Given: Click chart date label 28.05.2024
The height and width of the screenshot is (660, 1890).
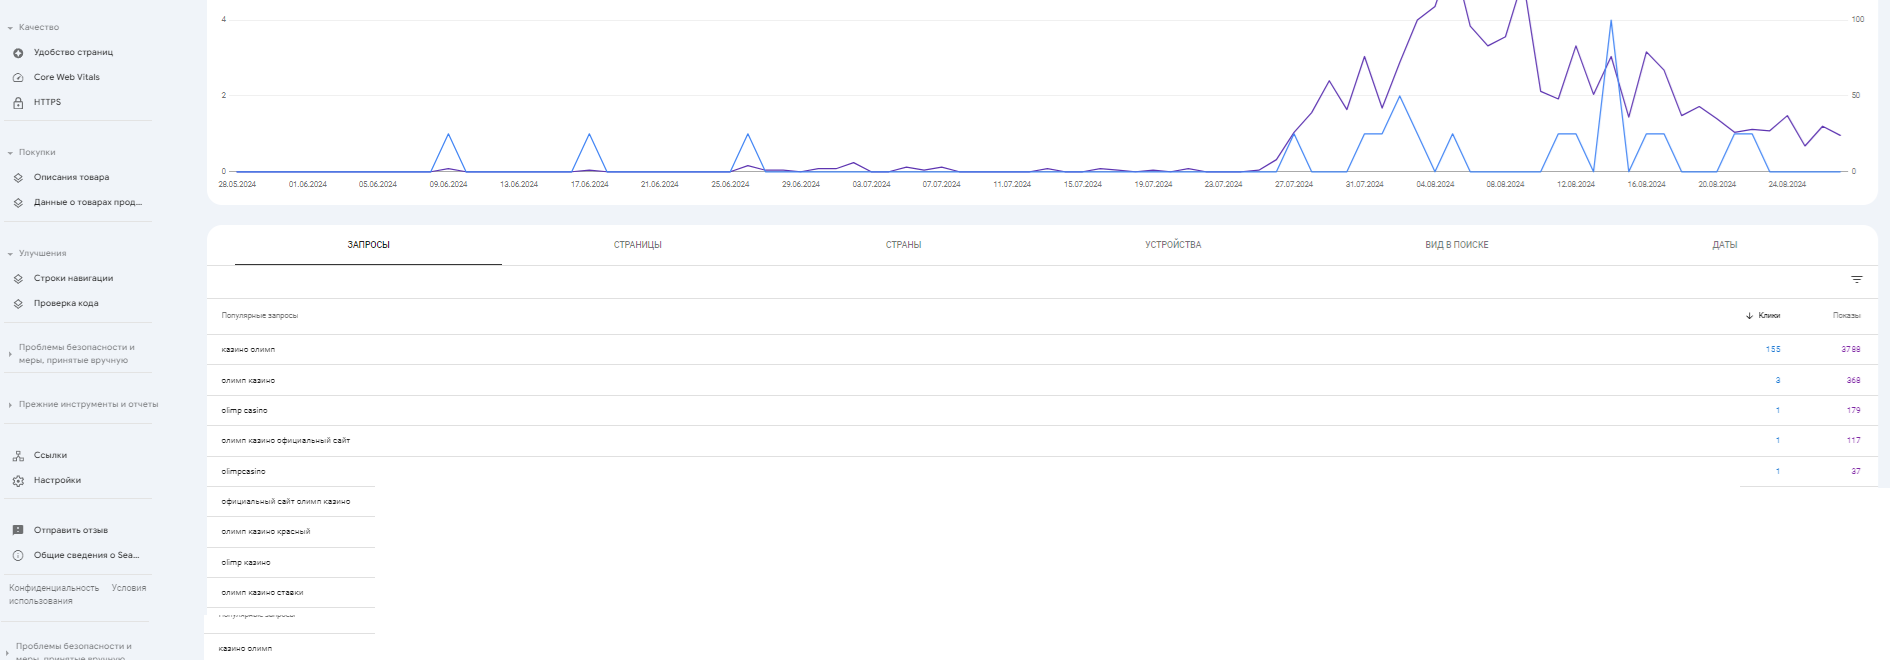Looking at the screenshot, I should click(237, 185).
